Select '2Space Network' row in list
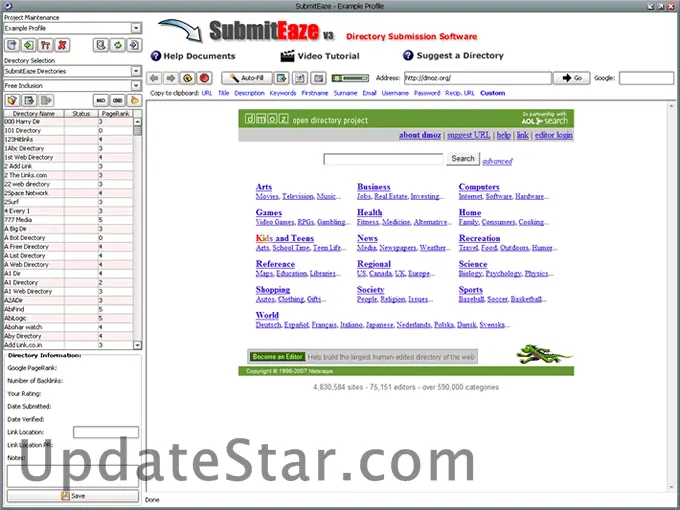The height and width of the screenshot is (510, 680). [69, 193]
